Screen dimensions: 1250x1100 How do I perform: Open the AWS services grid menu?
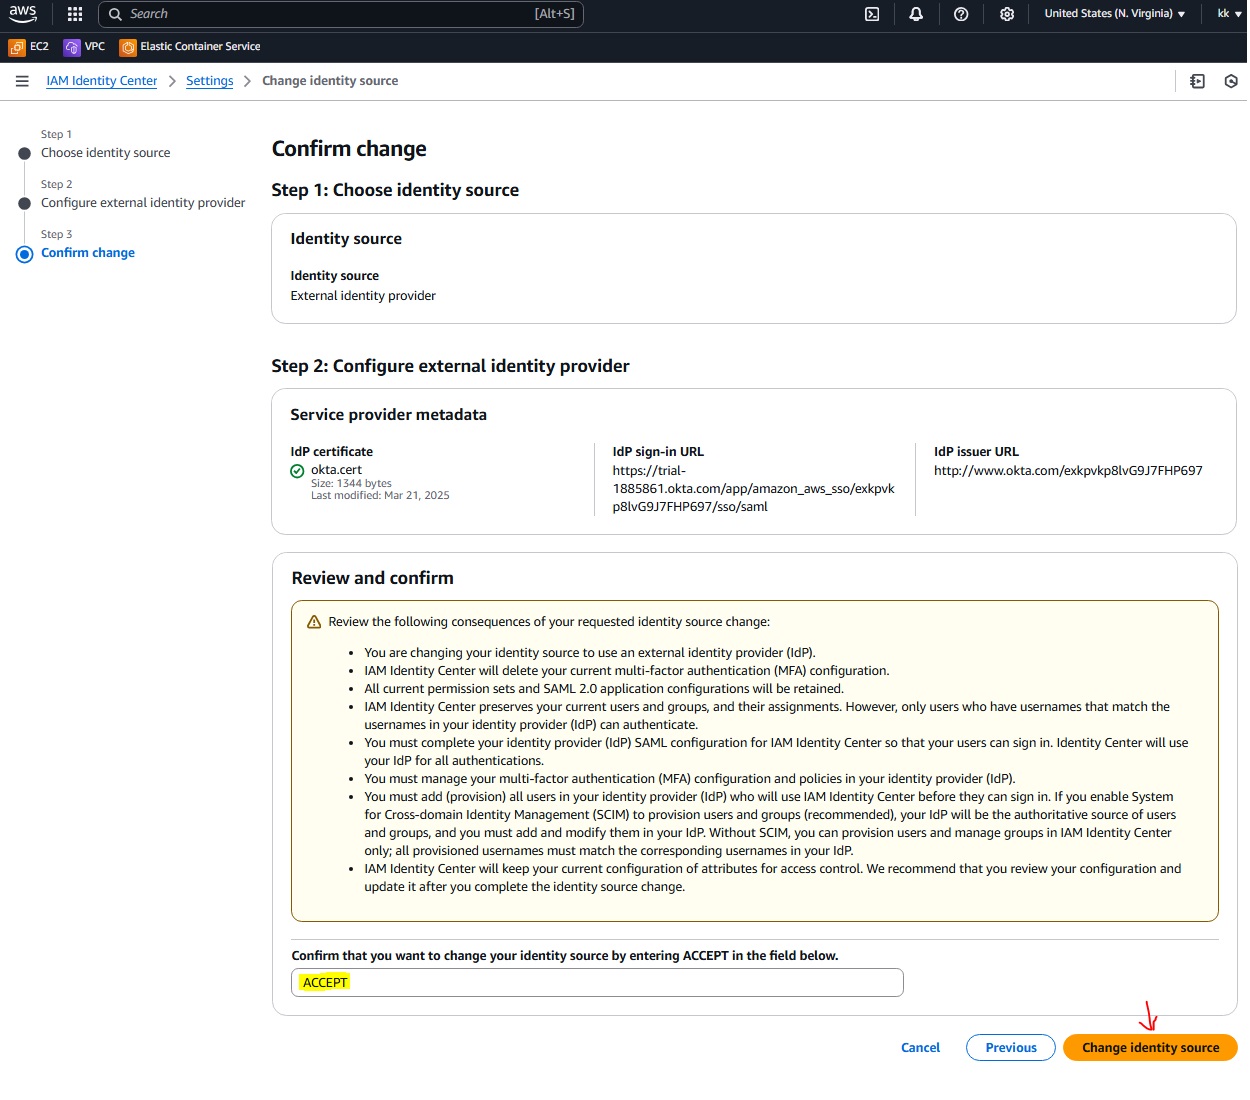coord(75,14)
